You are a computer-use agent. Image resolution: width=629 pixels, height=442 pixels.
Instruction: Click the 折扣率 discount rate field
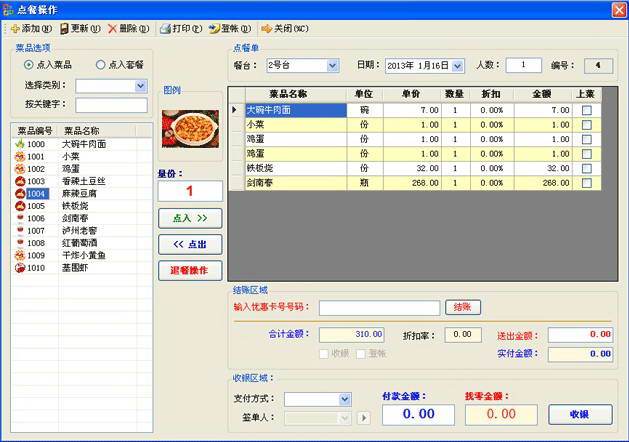pyautogui.click(x=463, y=335)
